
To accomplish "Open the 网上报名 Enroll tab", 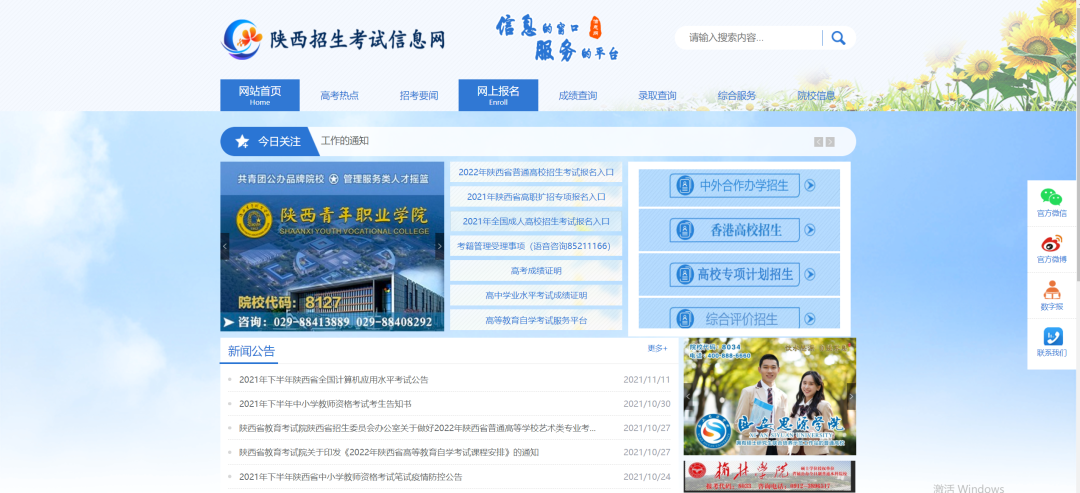I will [x=498, y=95].
